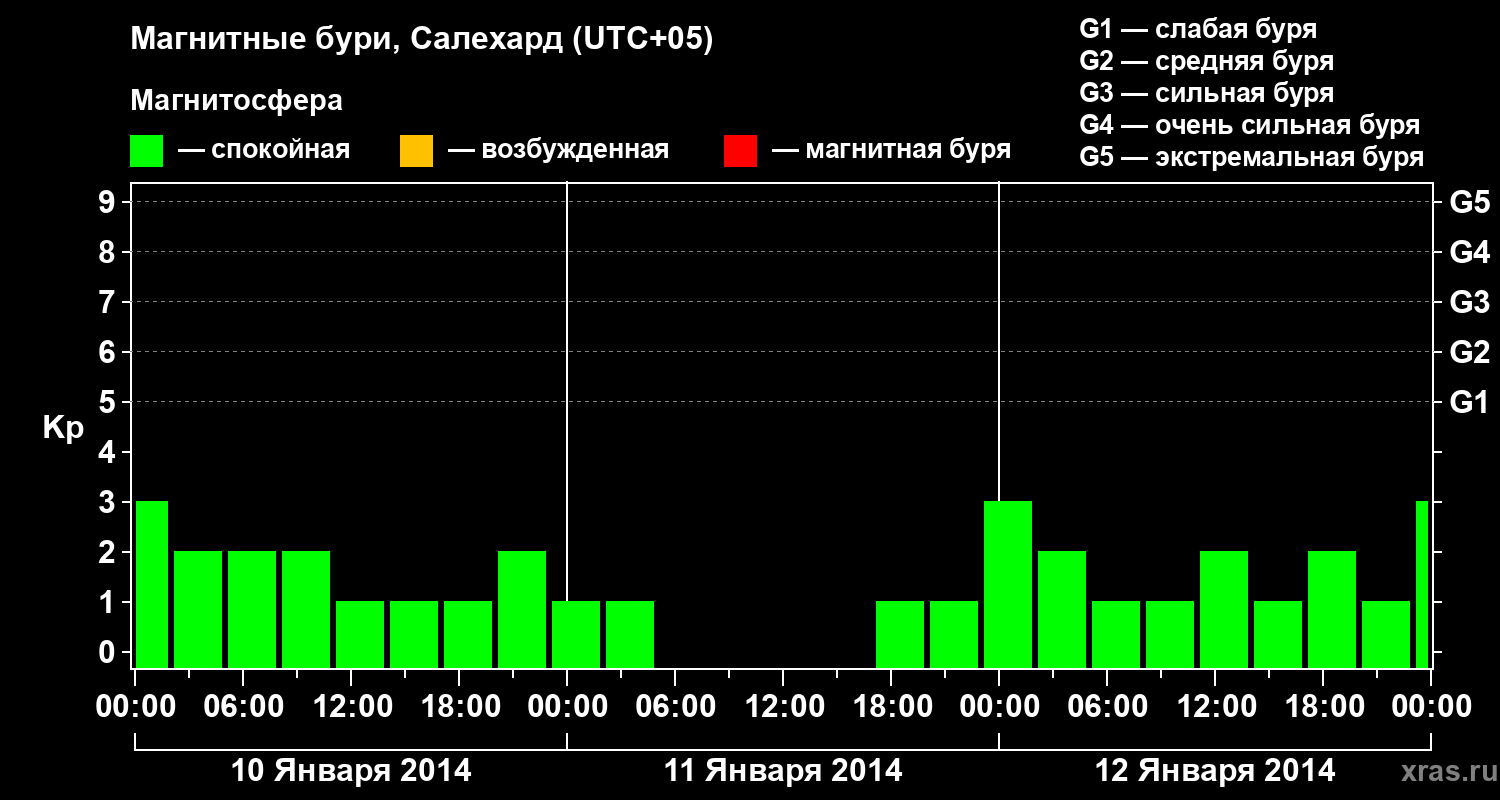Image resolution: width=1500 pixels, height=800 pixels.
Task: Click the '9' value on Kp axis
Action: [109, 202]
